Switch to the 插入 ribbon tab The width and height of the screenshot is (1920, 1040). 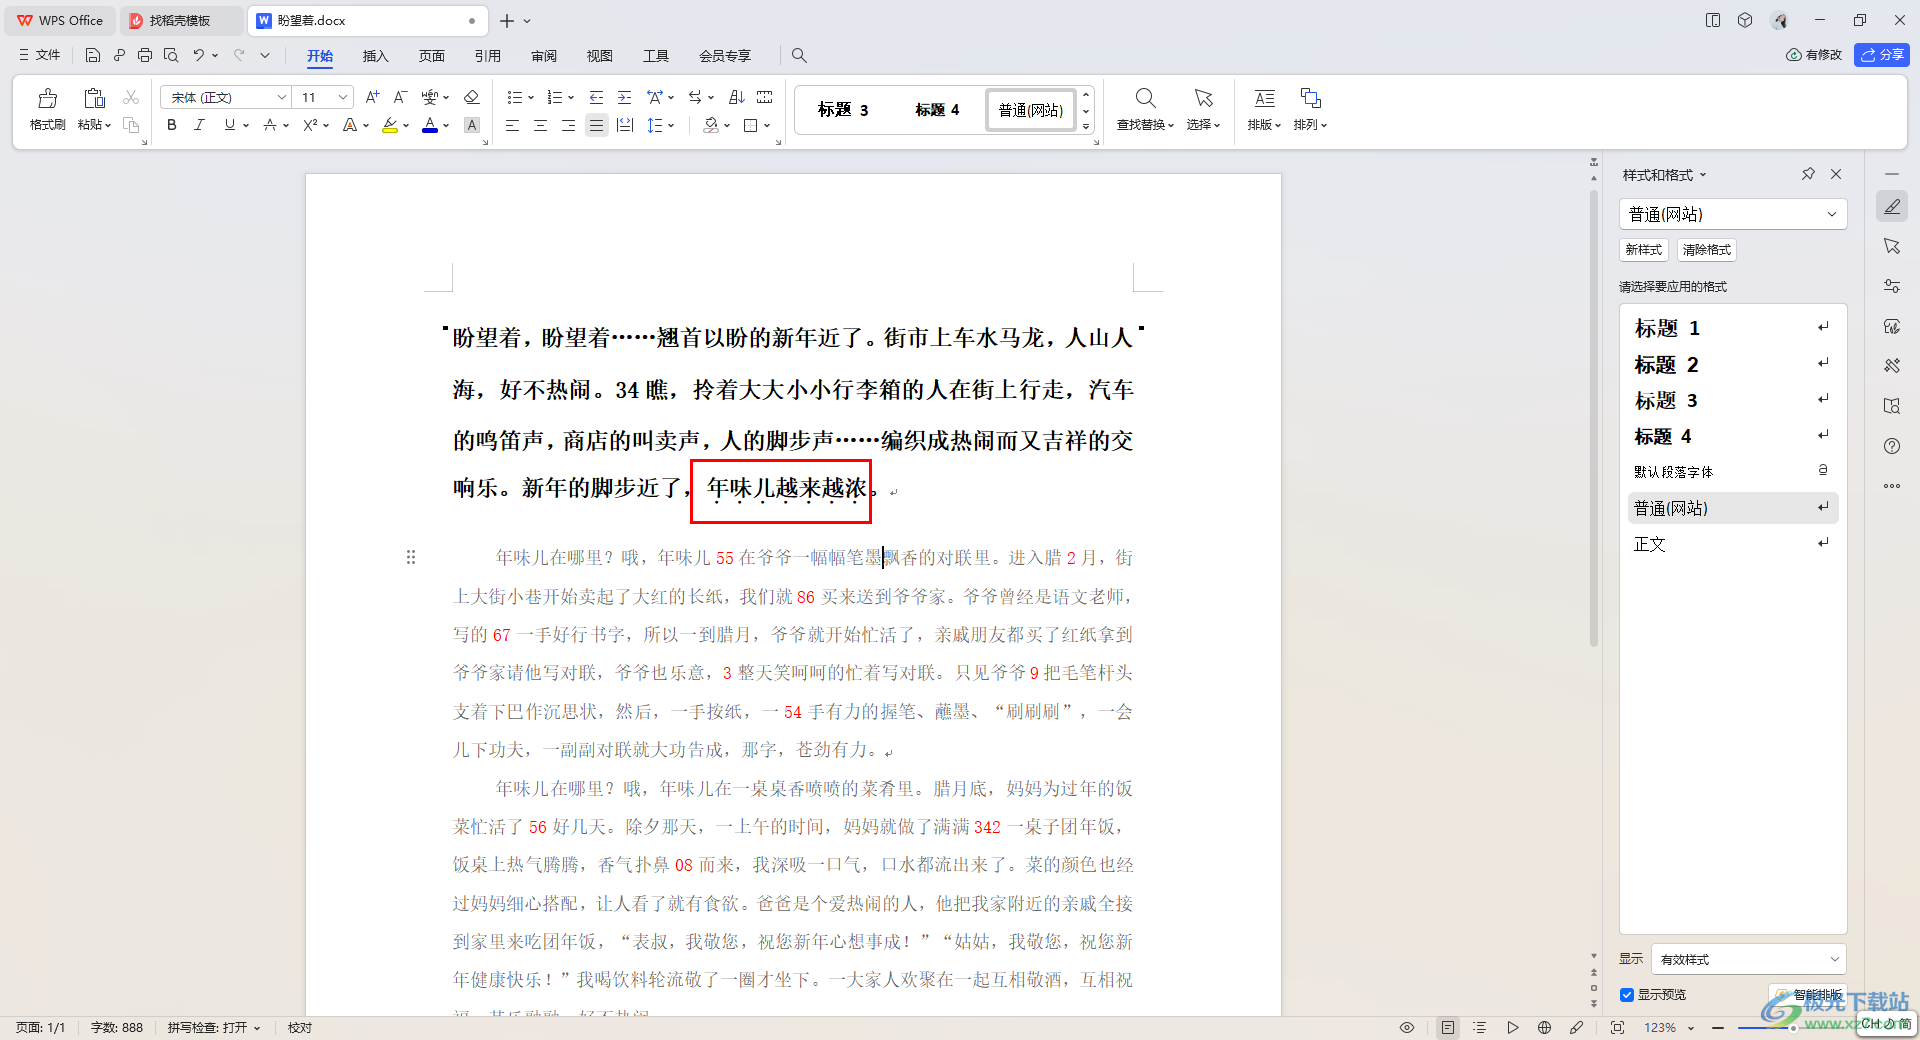tap(375, 56)
